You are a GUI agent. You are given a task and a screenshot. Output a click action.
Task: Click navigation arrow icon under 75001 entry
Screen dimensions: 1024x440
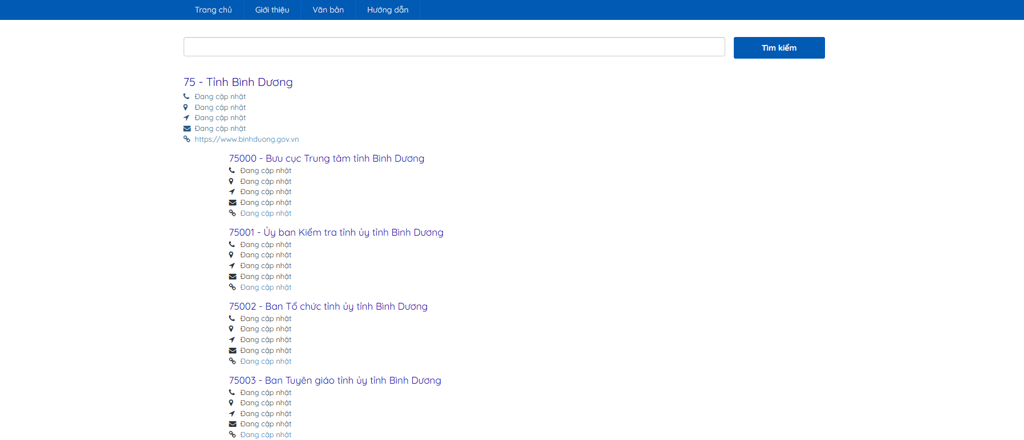tap(232, 266)
